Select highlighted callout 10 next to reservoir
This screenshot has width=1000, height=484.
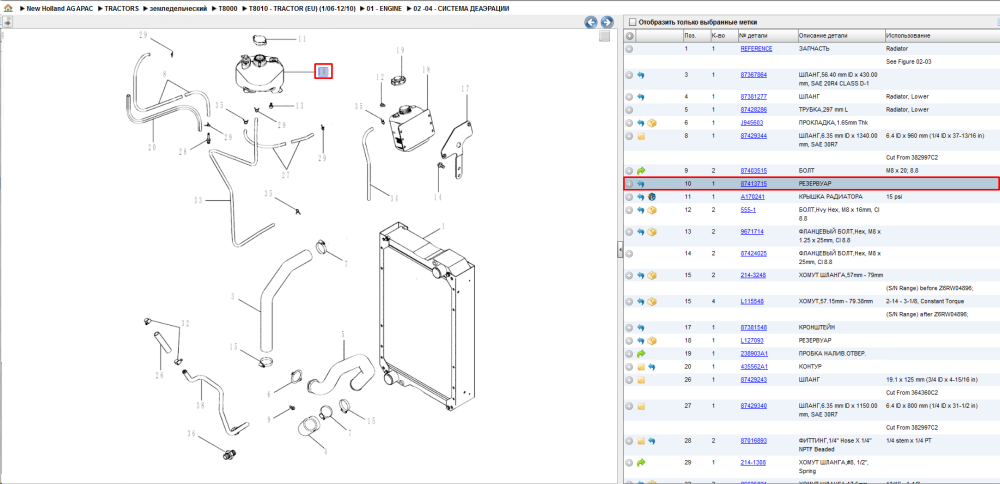point(324,71)
